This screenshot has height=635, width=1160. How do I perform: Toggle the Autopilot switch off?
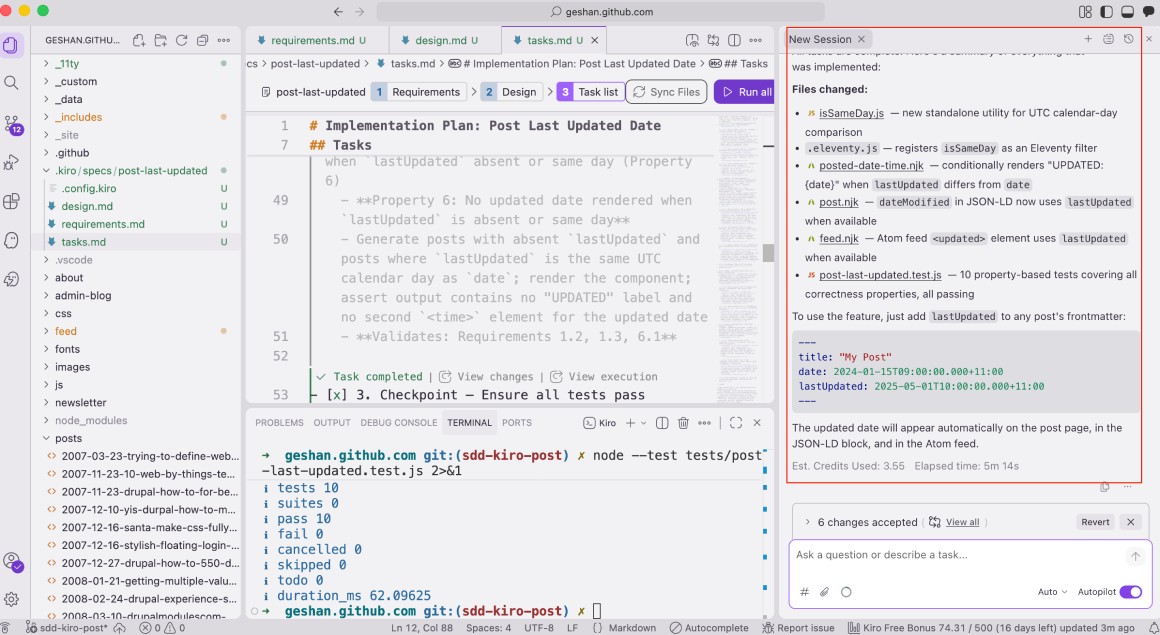click(1130, 591)
